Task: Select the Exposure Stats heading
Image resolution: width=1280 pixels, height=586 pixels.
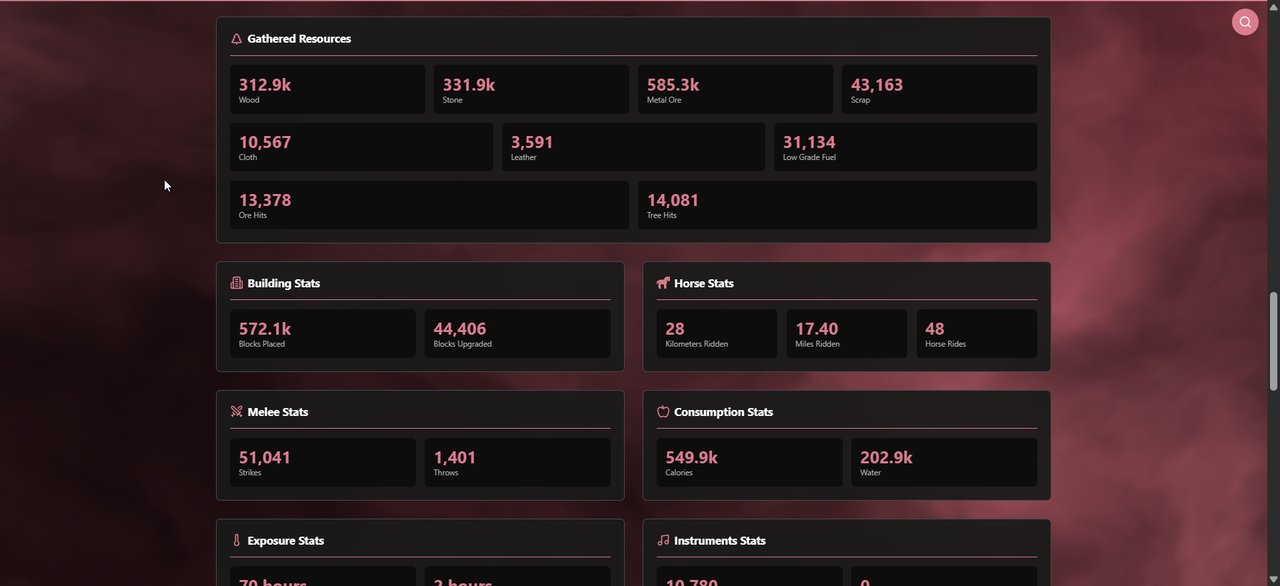Action: point(286,541)
